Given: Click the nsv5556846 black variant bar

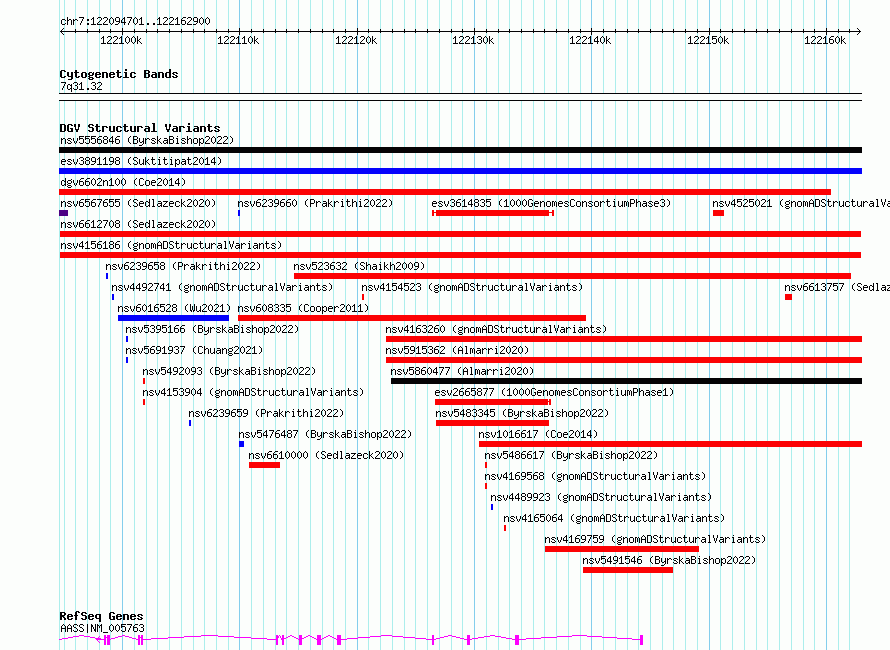Looking at the screenshot, I should click(460, 150).
